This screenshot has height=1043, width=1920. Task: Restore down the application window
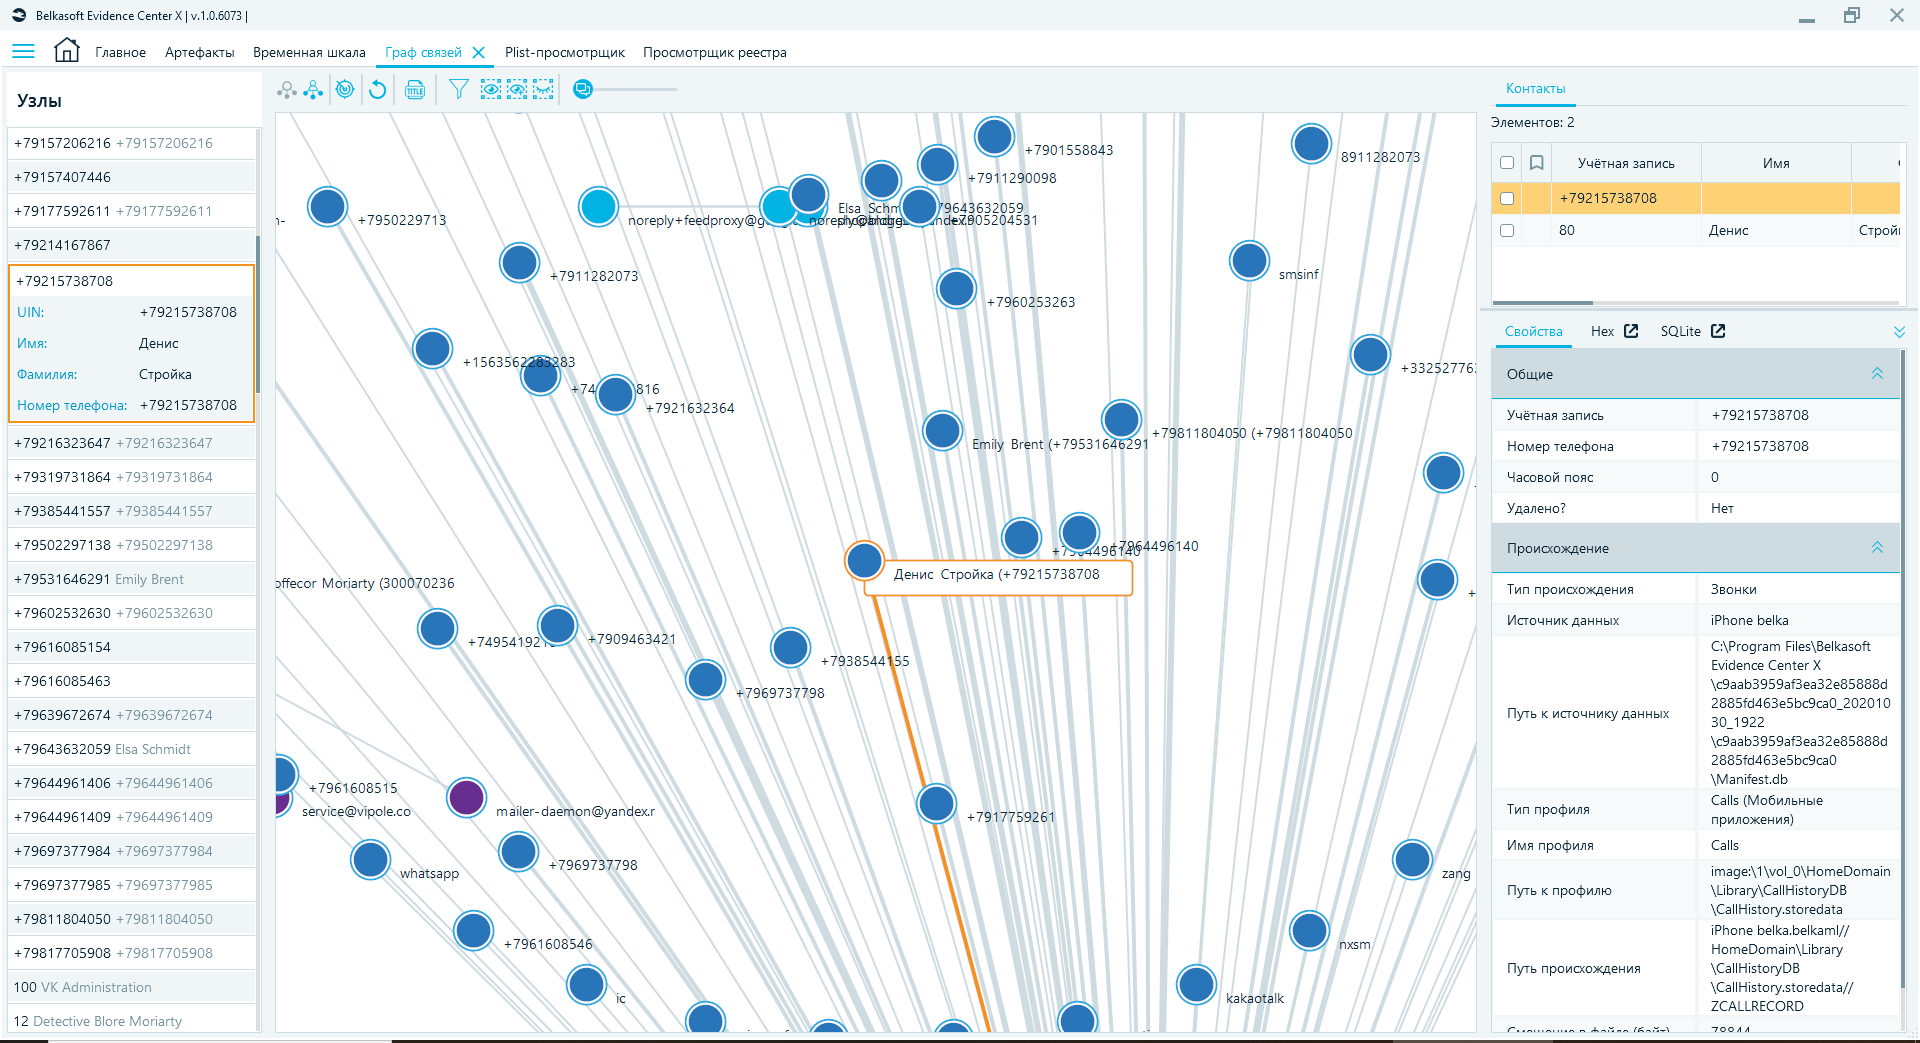pos(1852,15)
